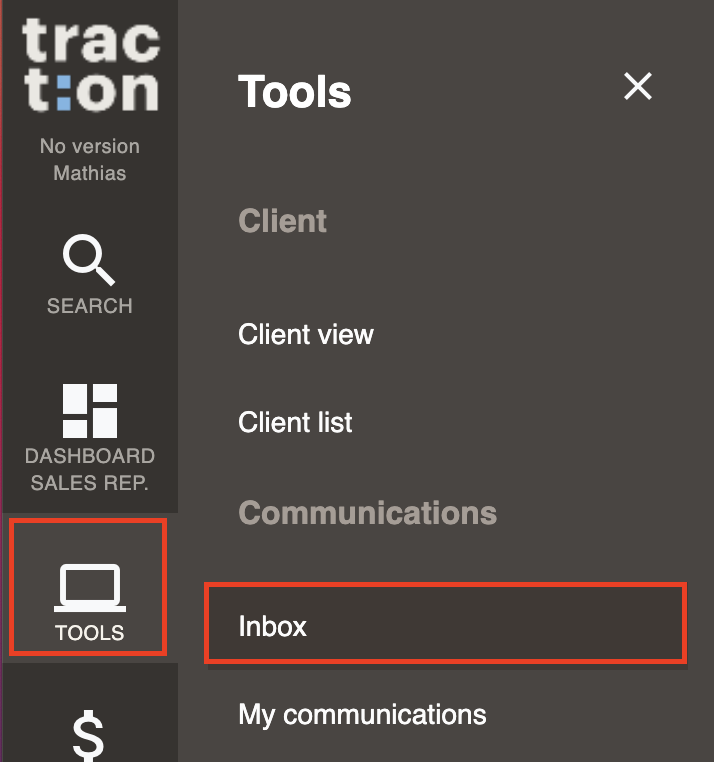
Task: Click the Tools panel title
Action: point(295,92)
